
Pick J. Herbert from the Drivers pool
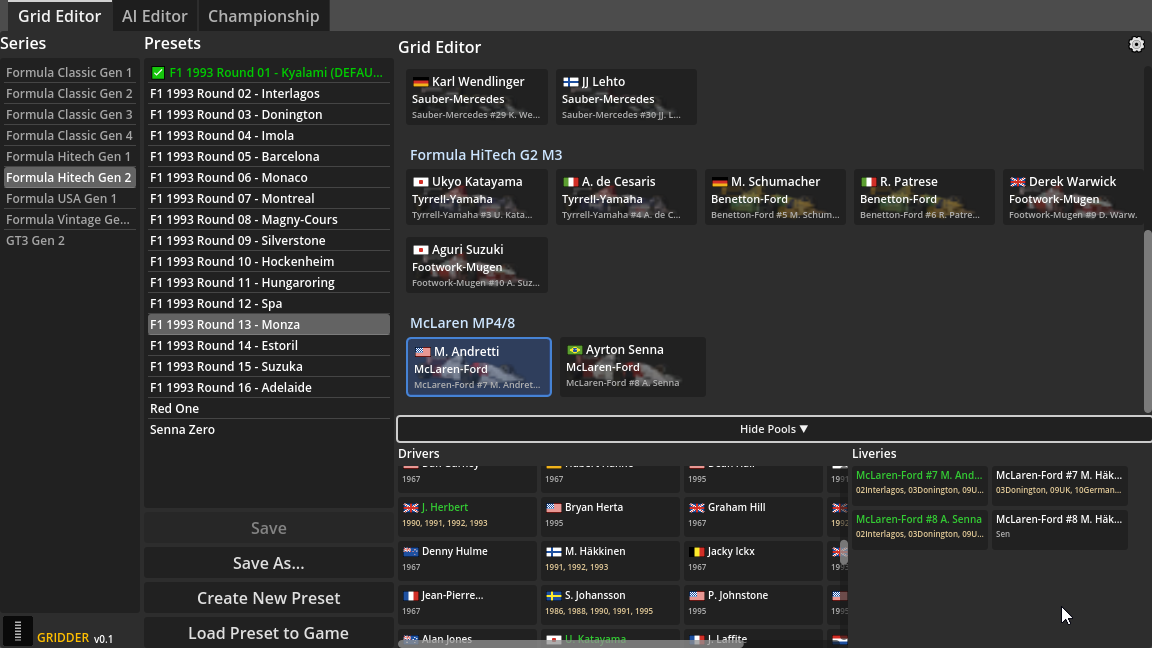click(467, 515)
